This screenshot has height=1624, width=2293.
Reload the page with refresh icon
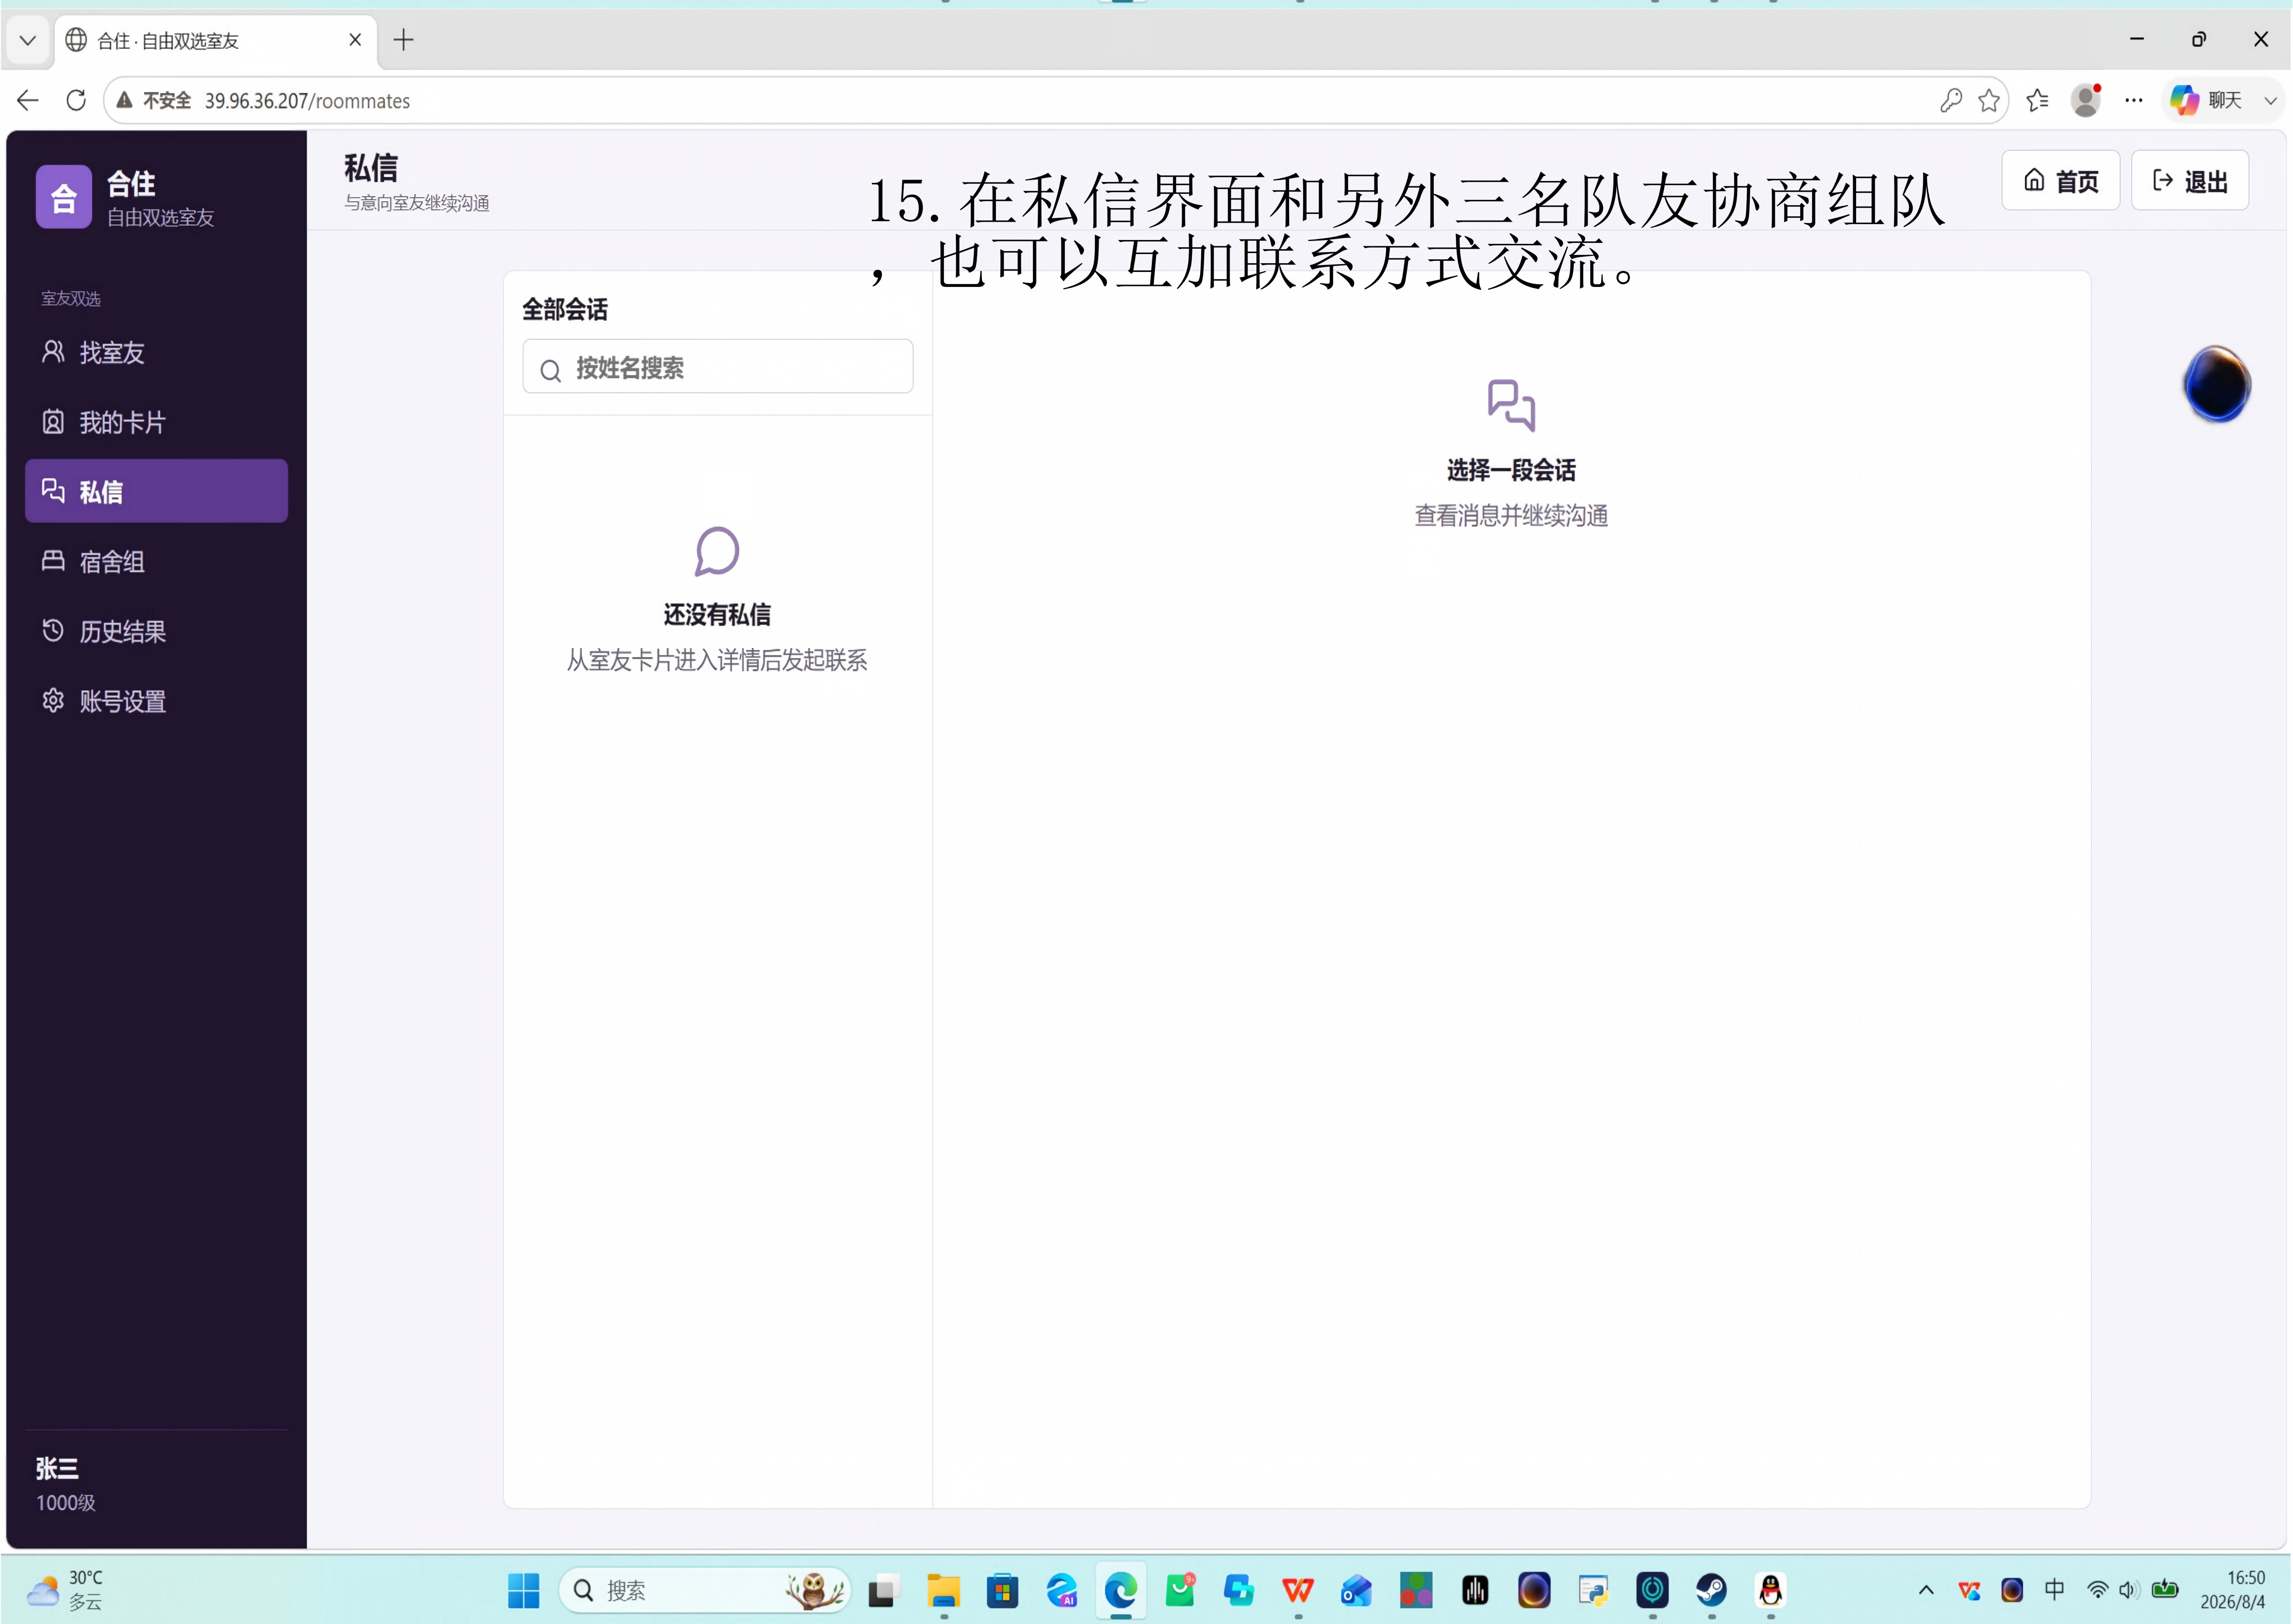(76, 100)
